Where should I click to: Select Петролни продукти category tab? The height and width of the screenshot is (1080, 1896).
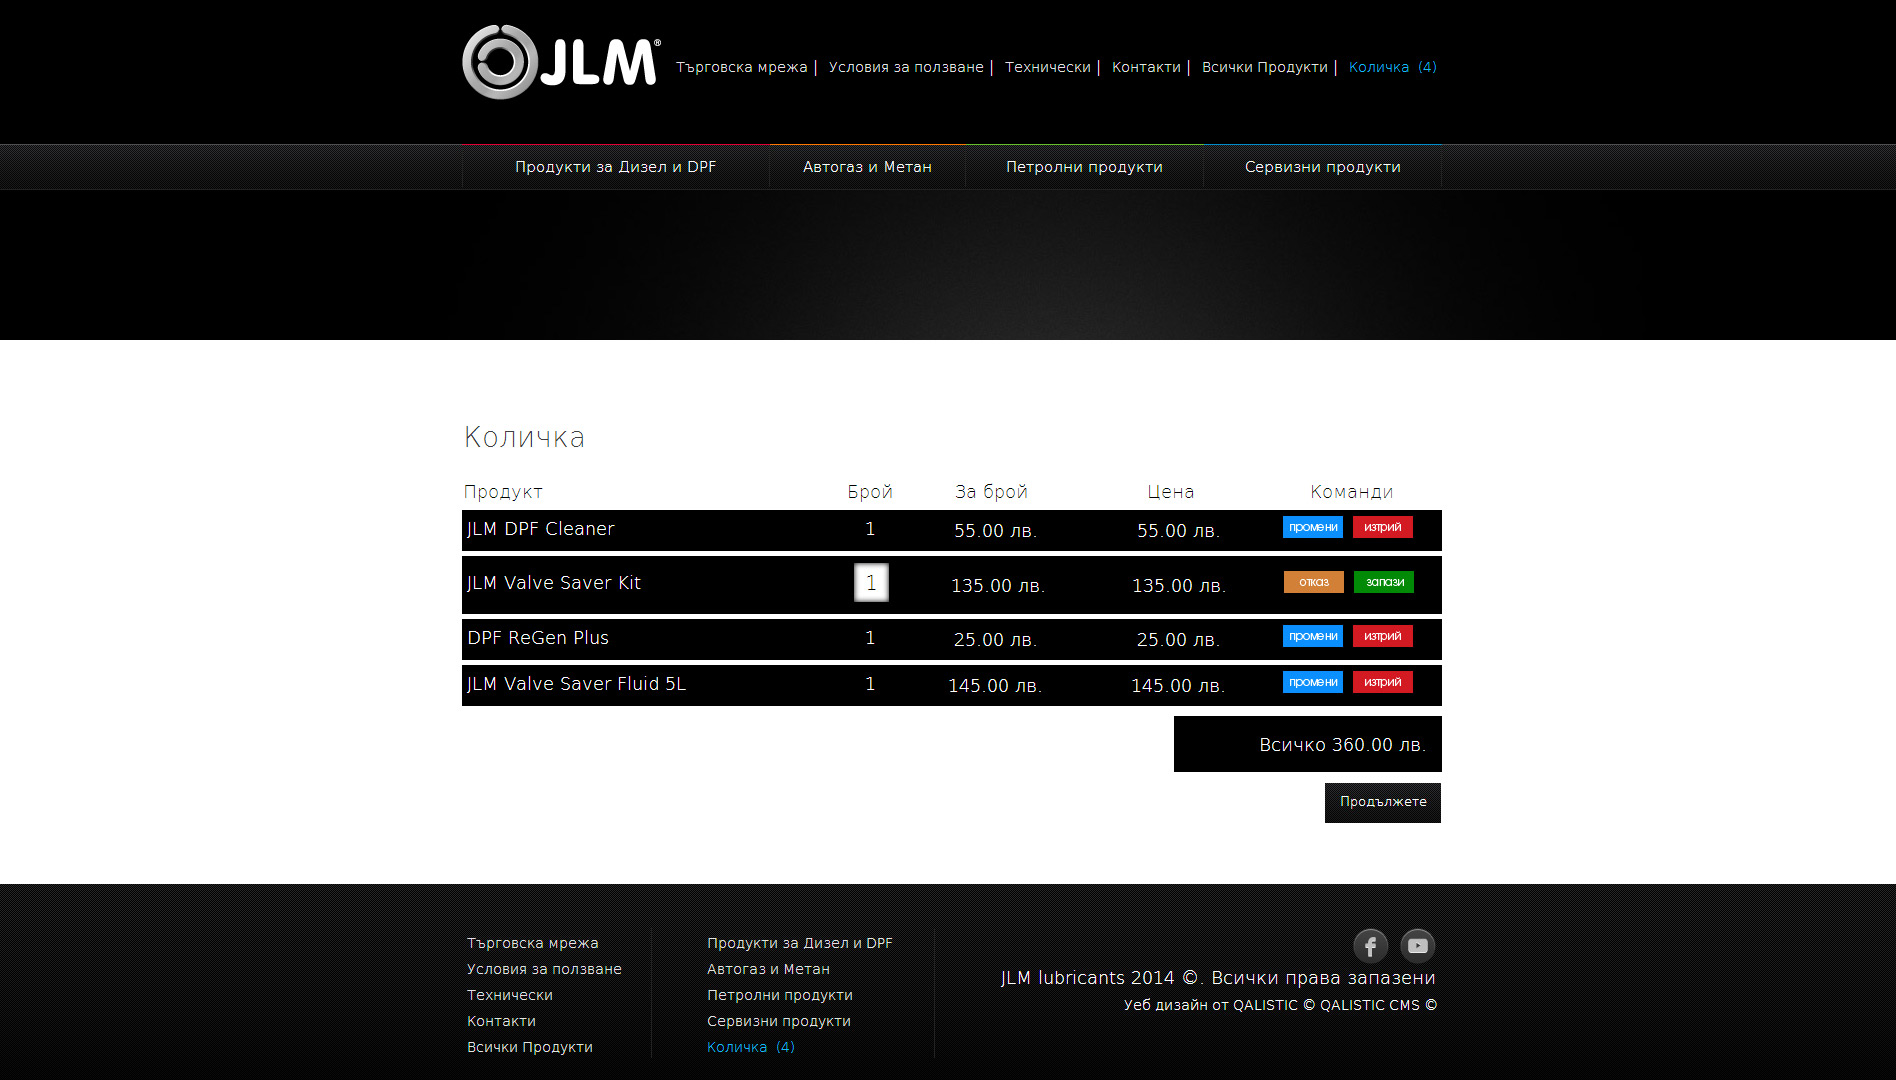tap(1084, 167)
